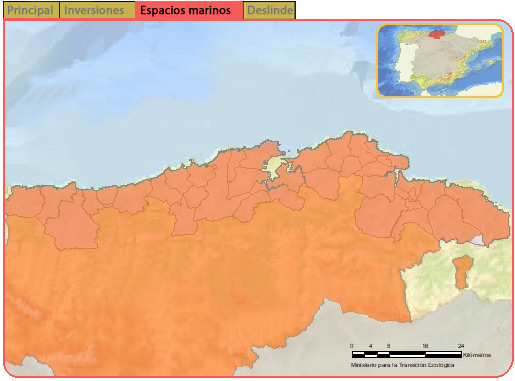
Task: Open the Inversiones tab
Action: (x=97, y=10)
